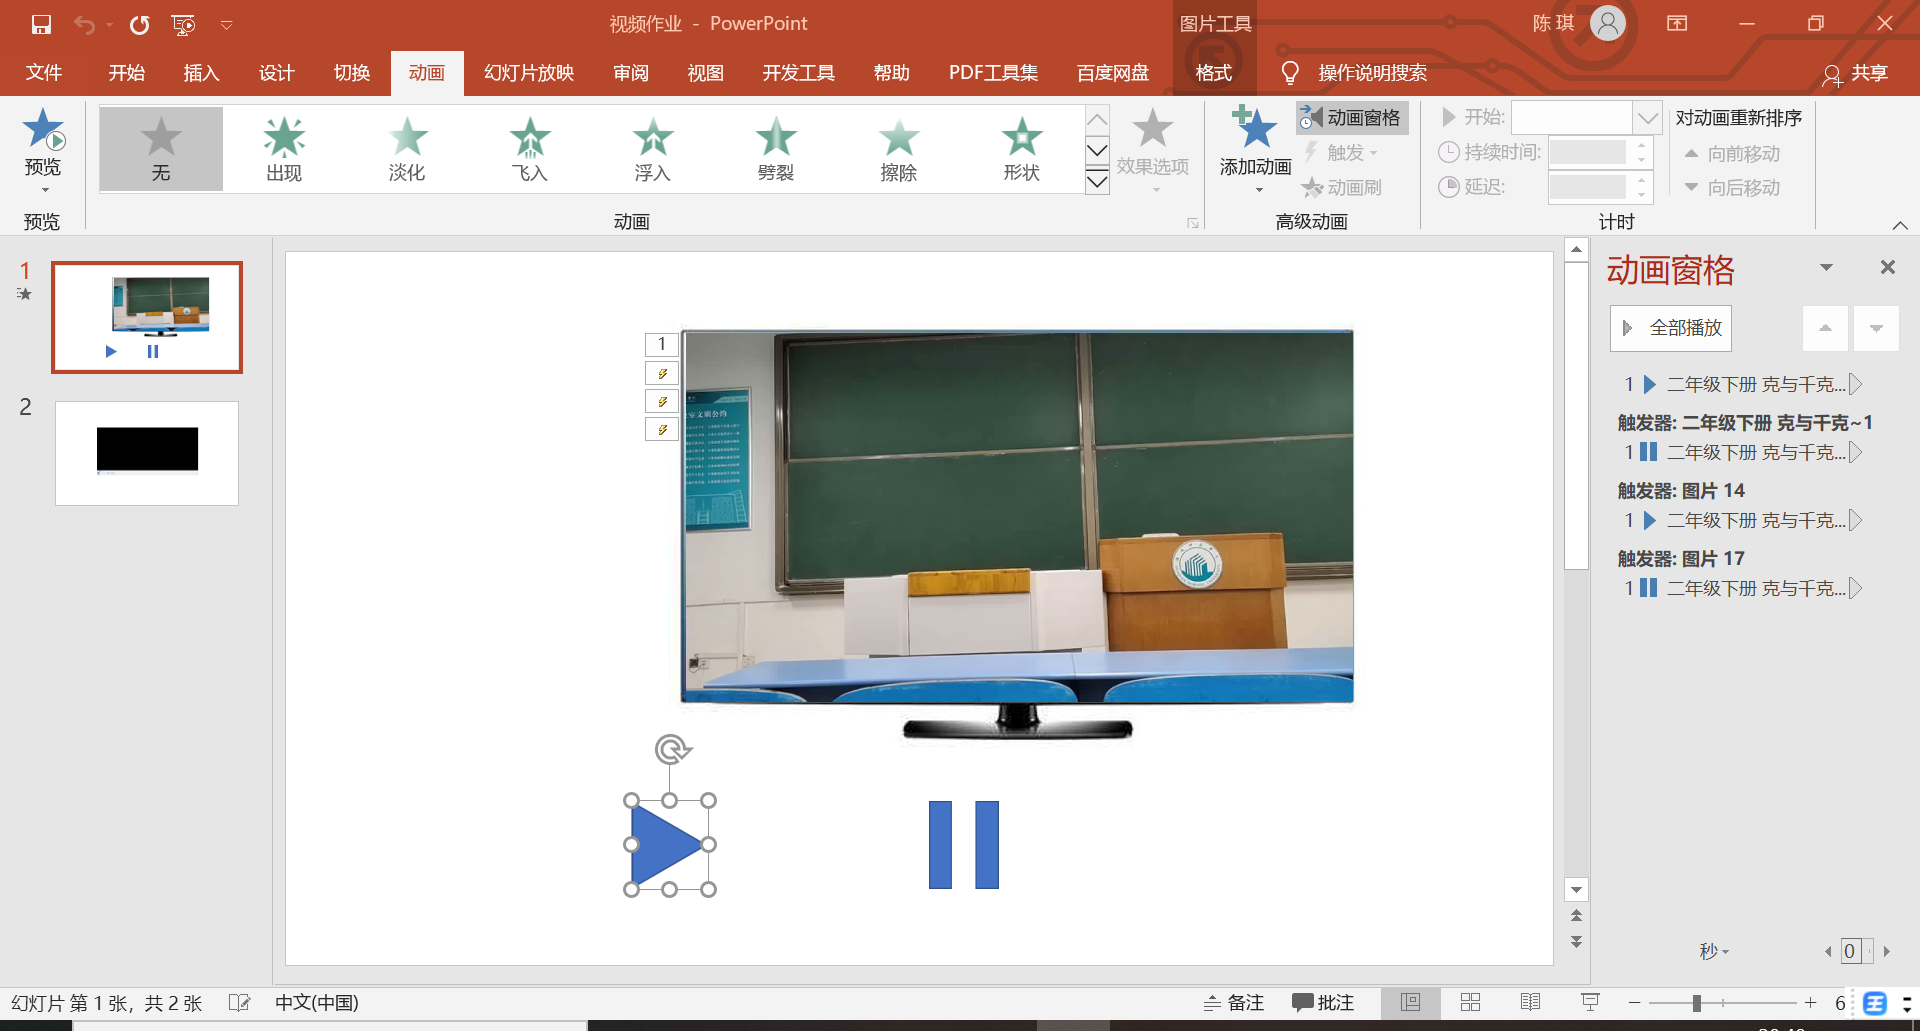Select first play animation entry in pane

(x=1742, y=385)
